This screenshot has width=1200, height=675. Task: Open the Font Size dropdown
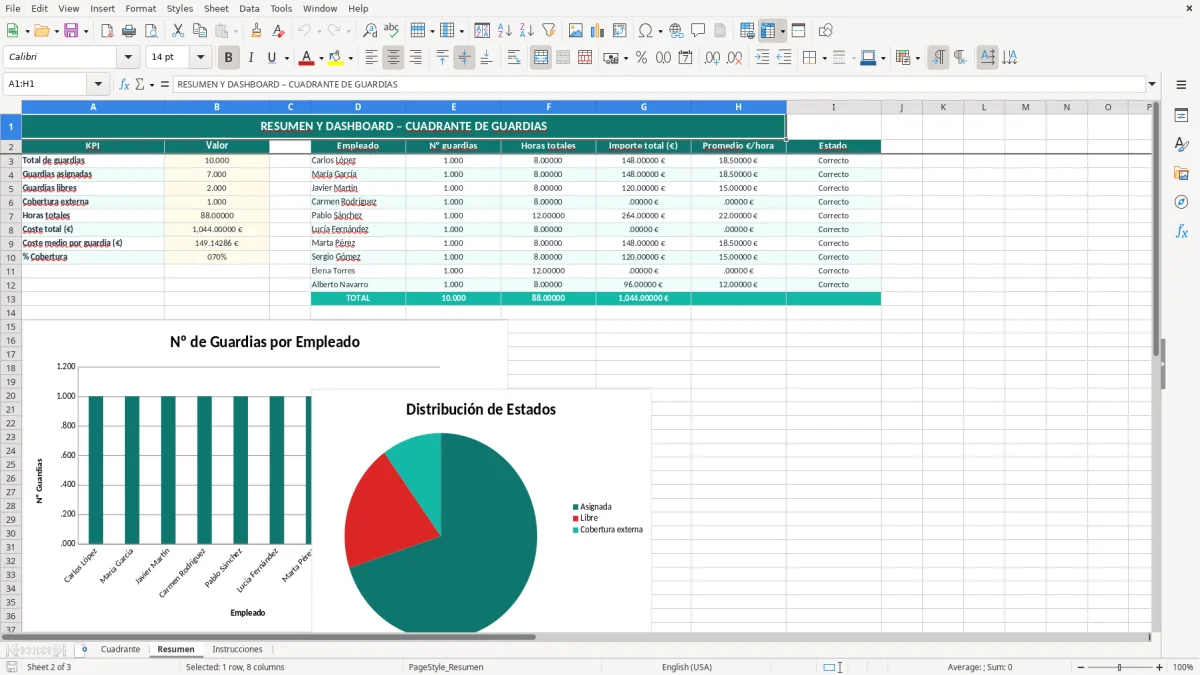tap(201, 58)
